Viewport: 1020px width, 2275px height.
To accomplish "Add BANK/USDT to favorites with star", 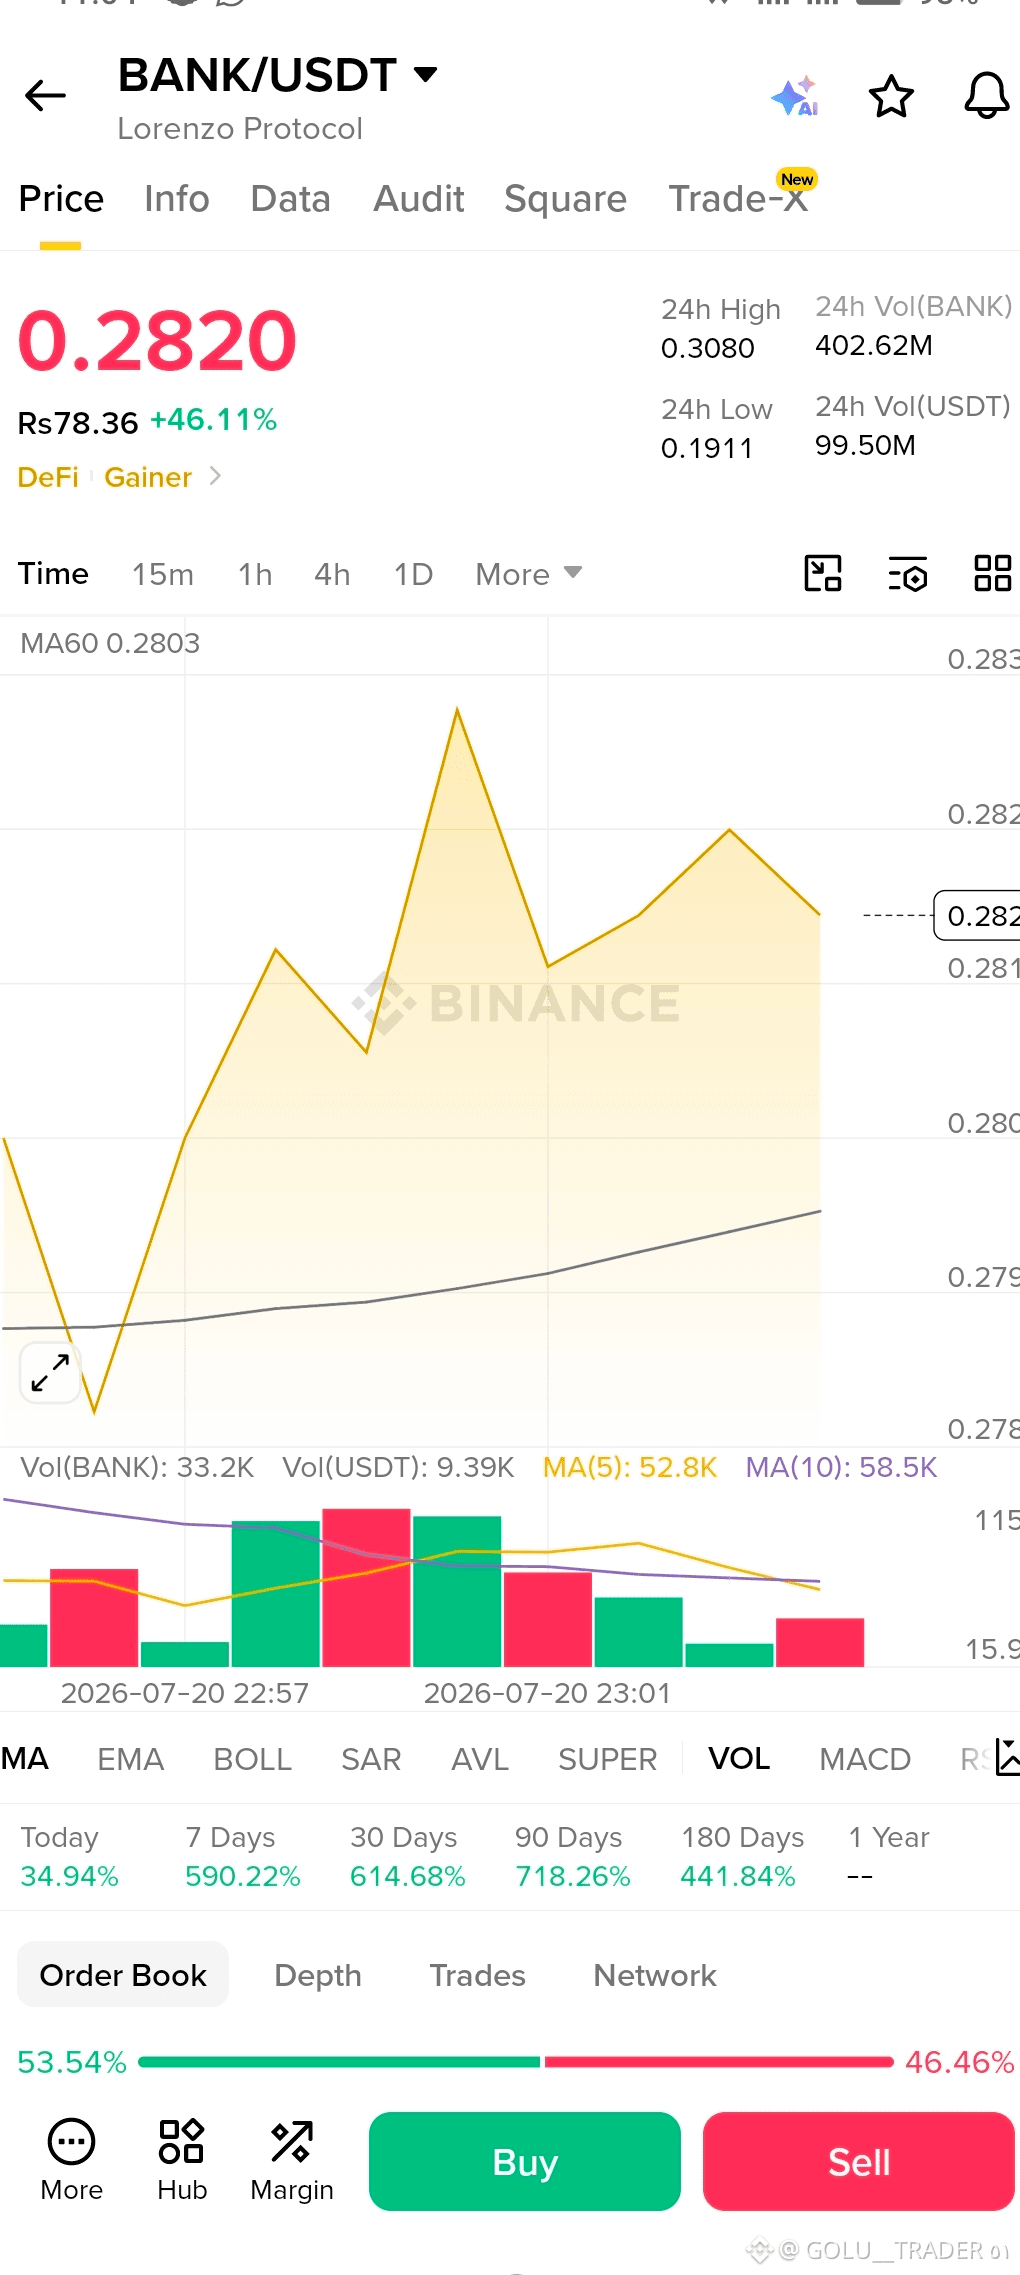I will pyautogui.click(x=891, y=96).
